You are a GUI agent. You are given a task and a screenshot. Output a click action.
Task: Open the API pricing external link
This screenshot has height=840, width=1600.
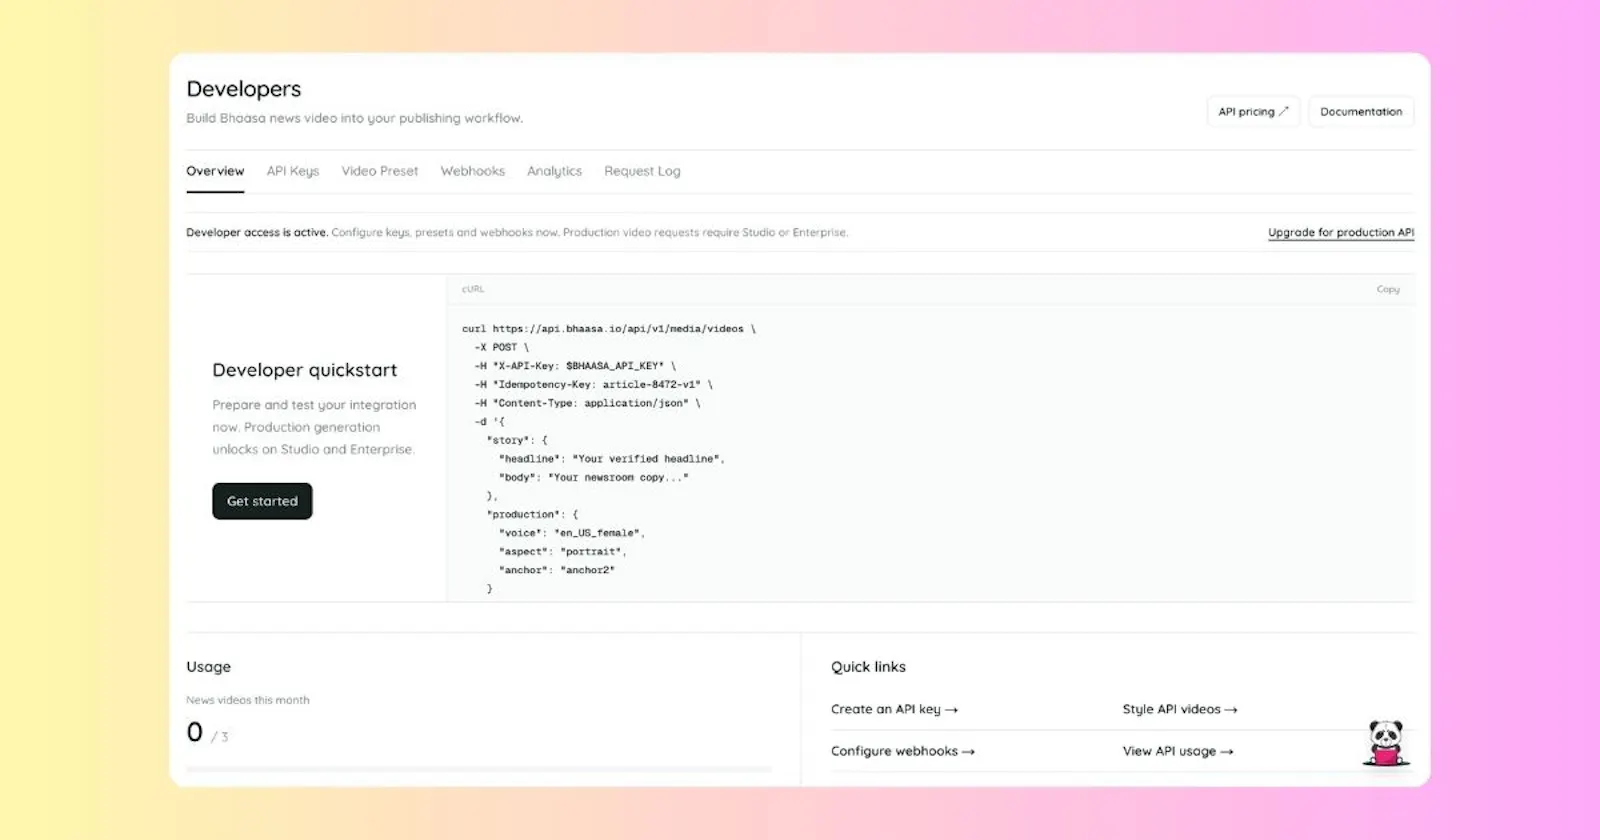tap(1253, 112)
